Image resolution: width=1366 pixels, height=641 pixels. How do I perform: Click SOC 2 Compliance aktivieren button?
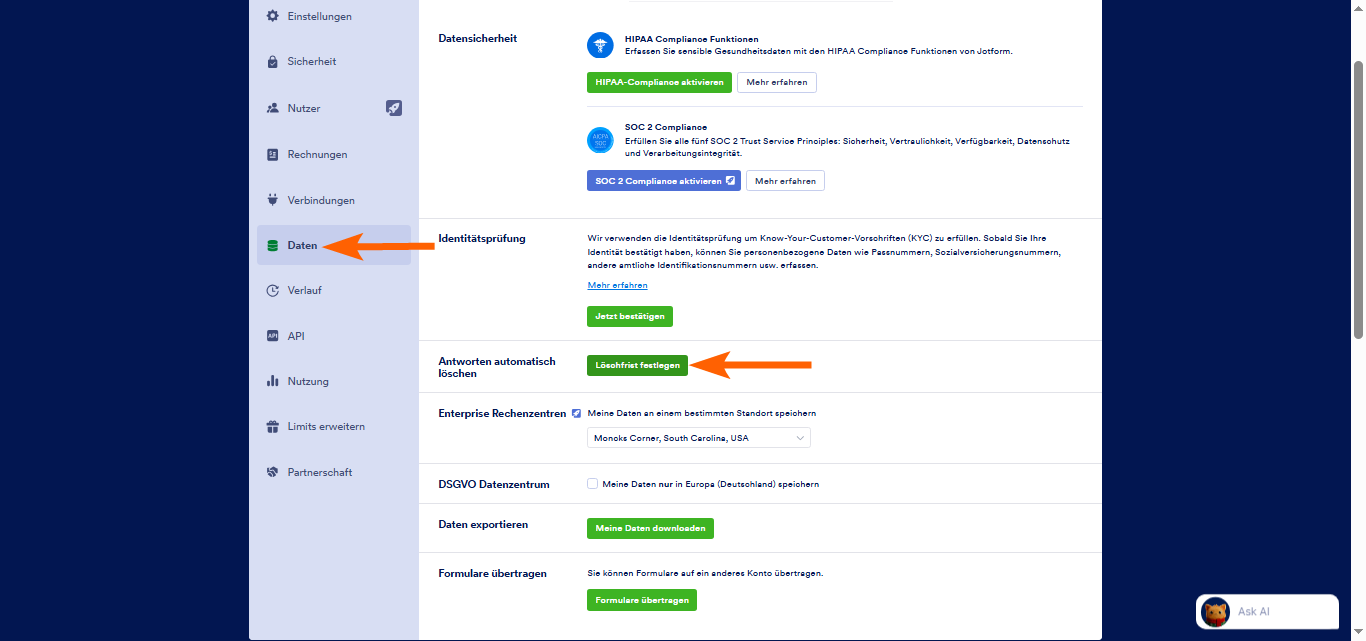[x=663, y=181]
